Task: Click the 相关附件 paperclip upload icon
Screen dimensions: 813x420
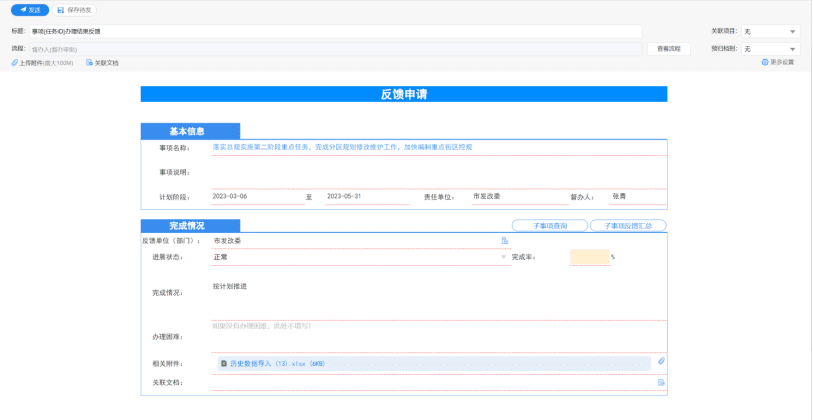Action: coord(661,361)
